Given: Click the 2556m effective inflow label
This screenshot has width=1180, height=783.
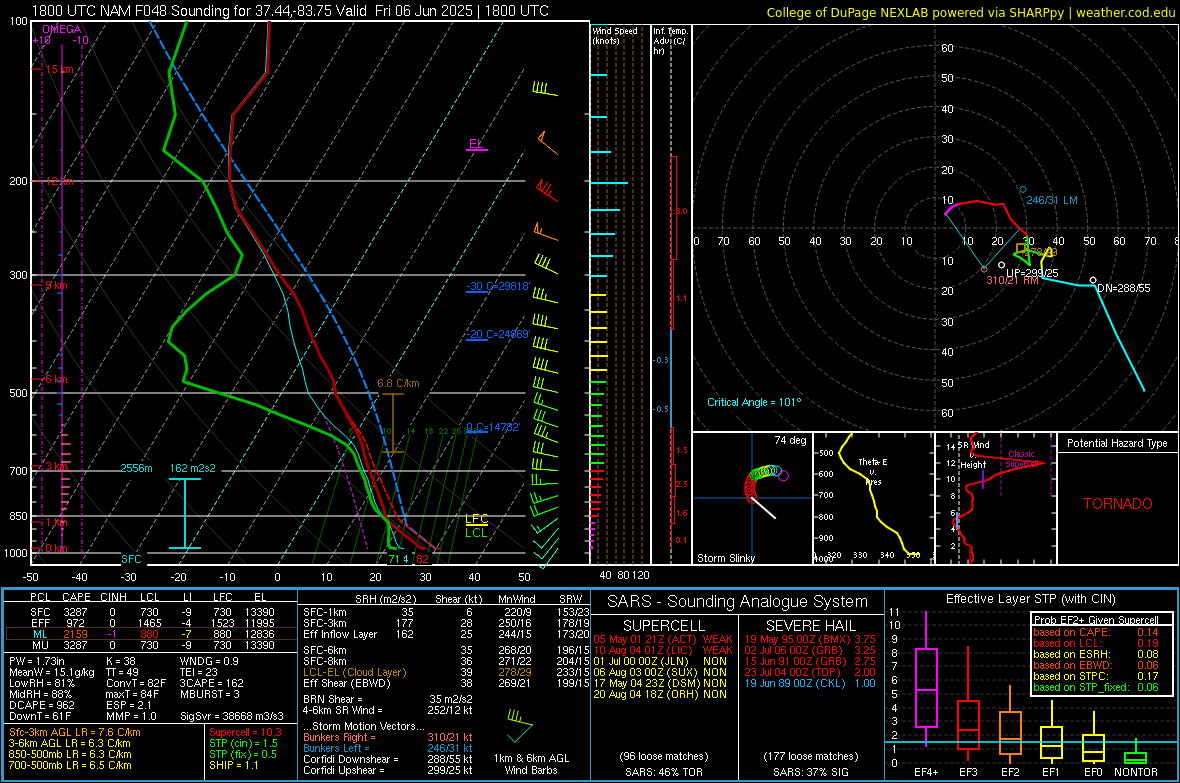Looking at the screenshot, I should click(136, 468).
